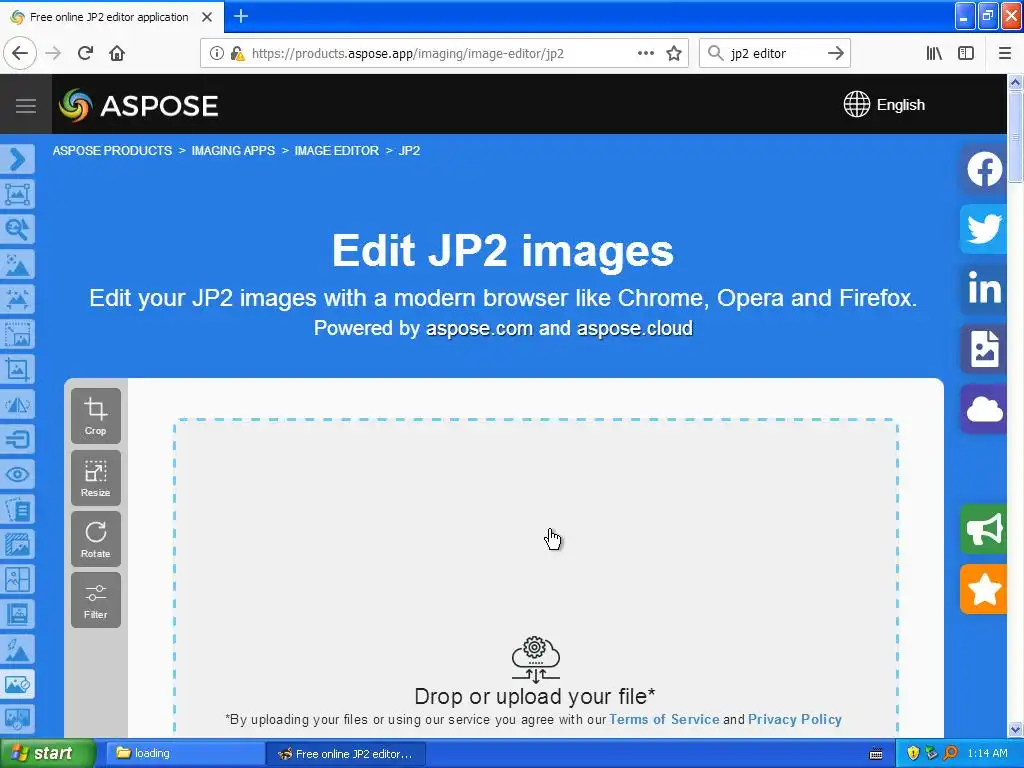This screenshot has height=768, width=1024.
Task: Click the sidebar merge arrow icon
Action: coord(18,439)
